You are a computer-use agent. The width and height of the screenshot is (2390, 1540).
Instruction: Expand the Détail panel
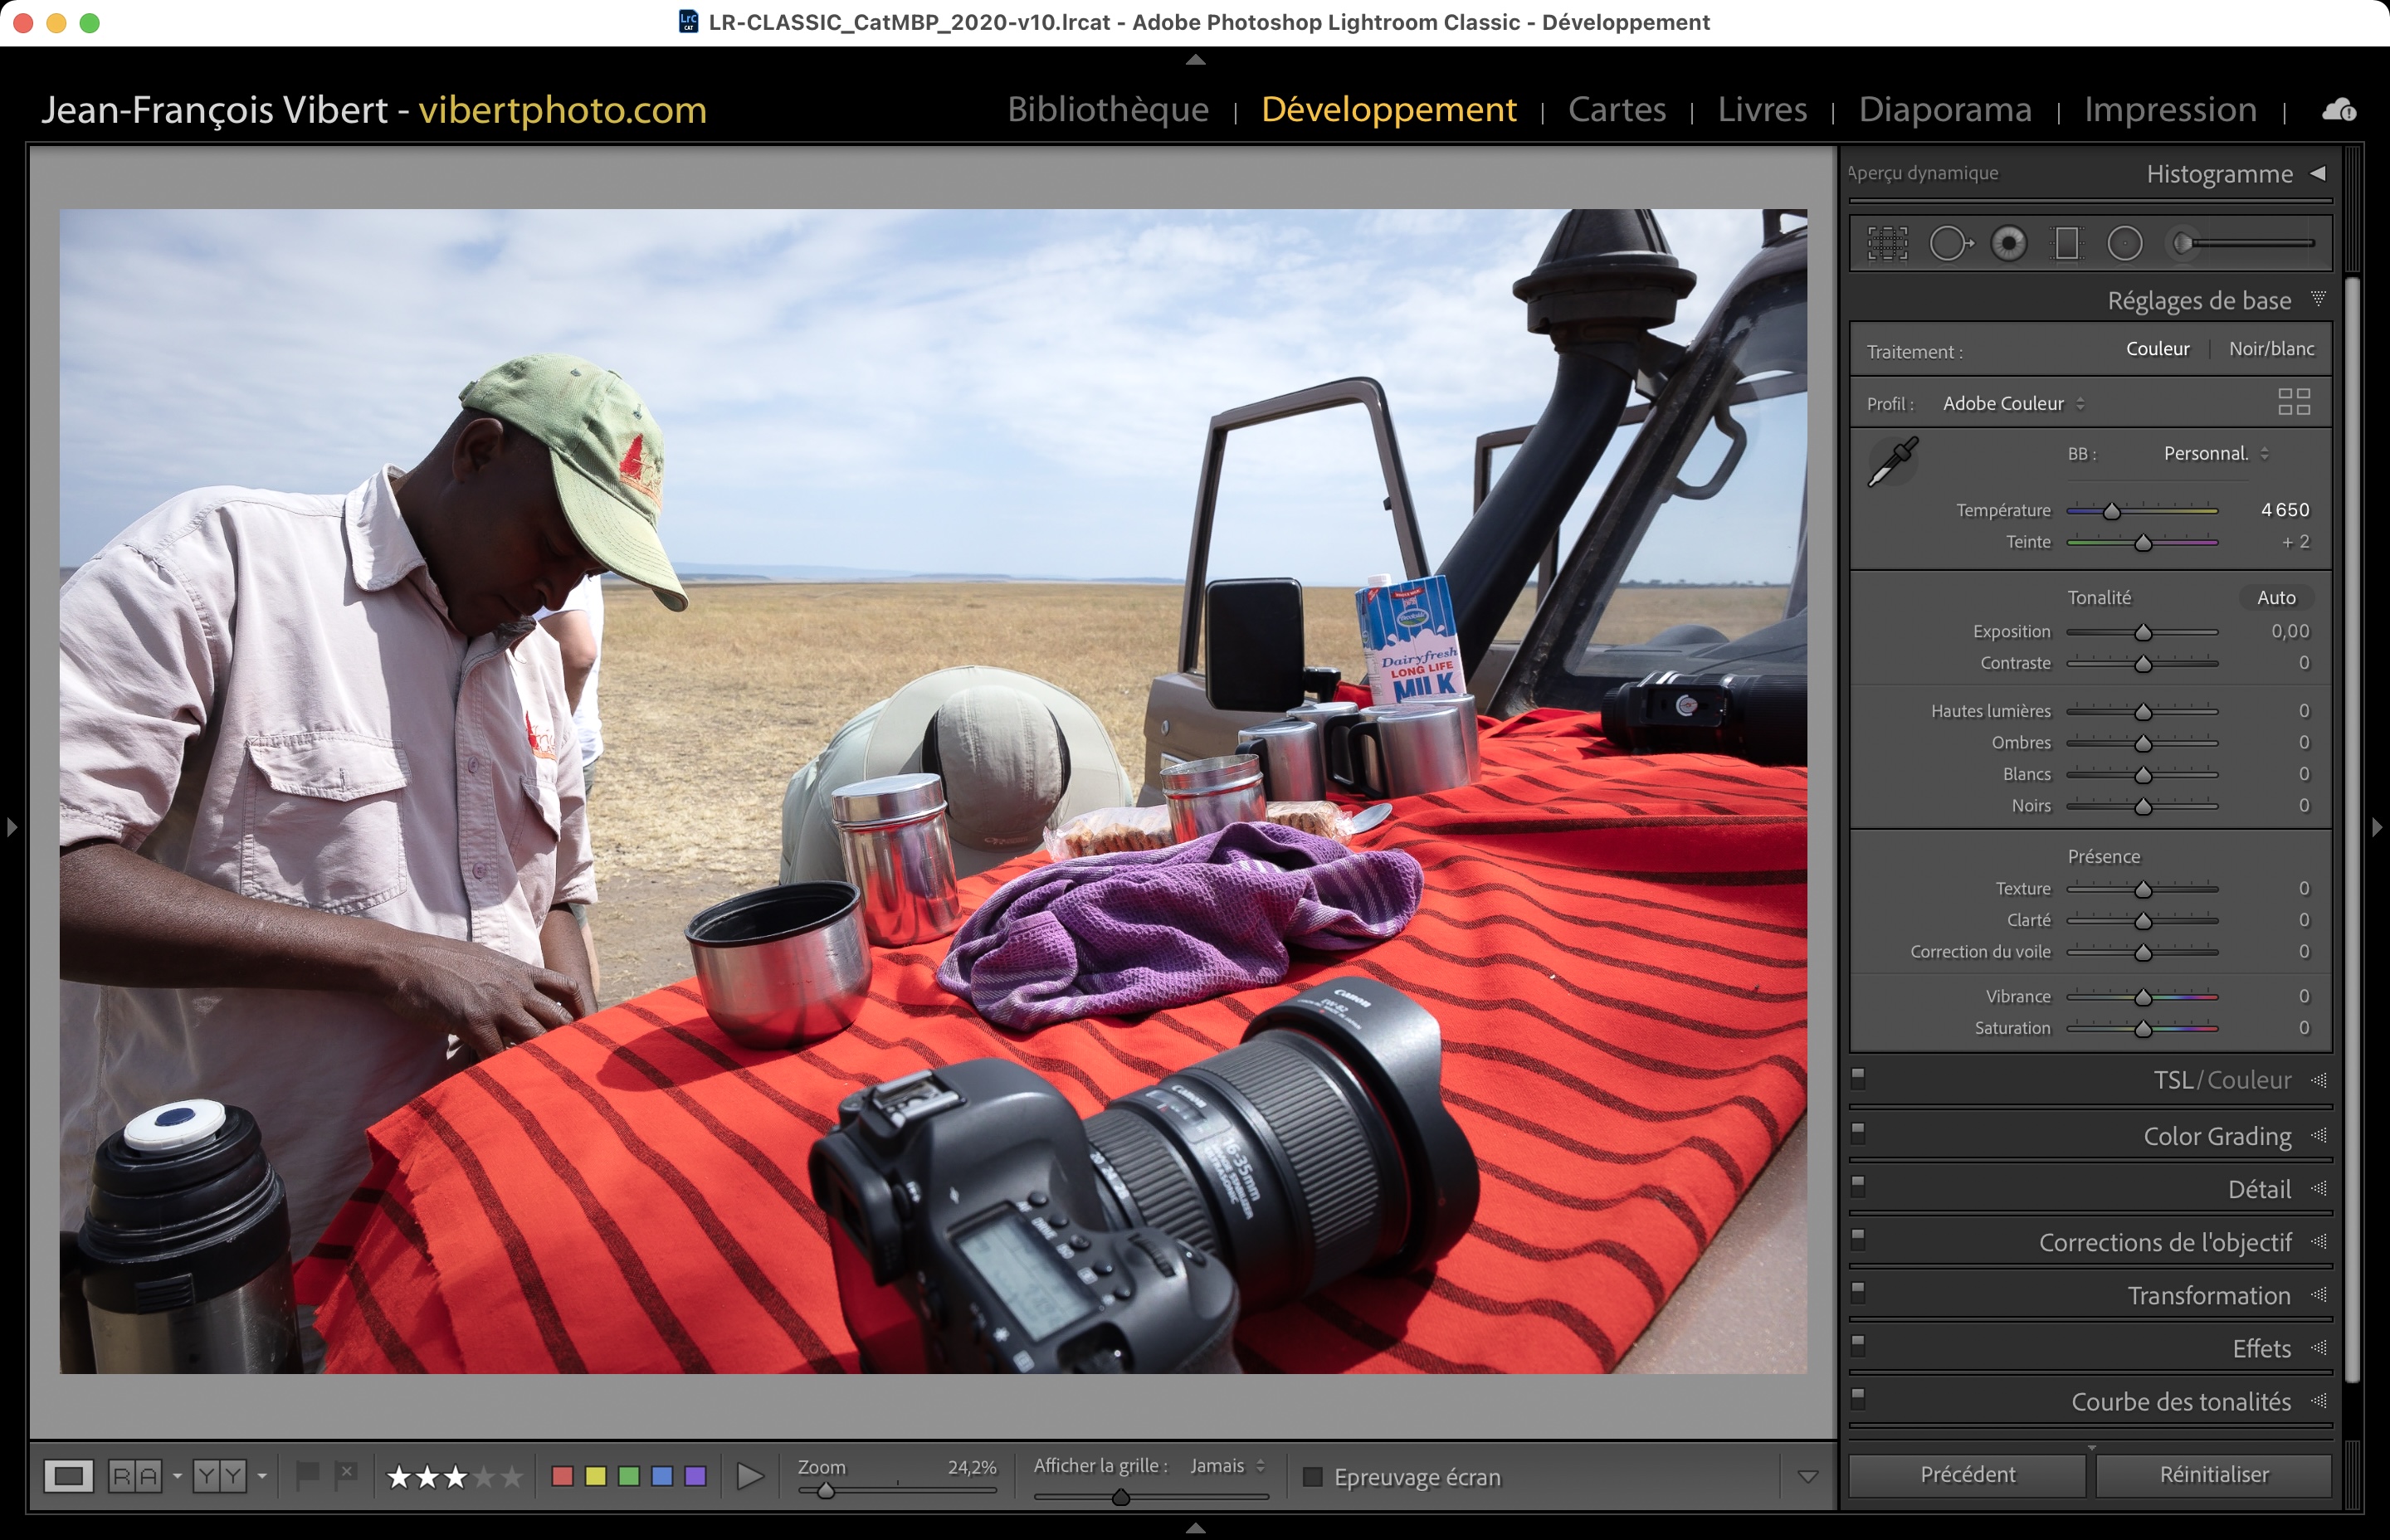pos(2258,1189)
